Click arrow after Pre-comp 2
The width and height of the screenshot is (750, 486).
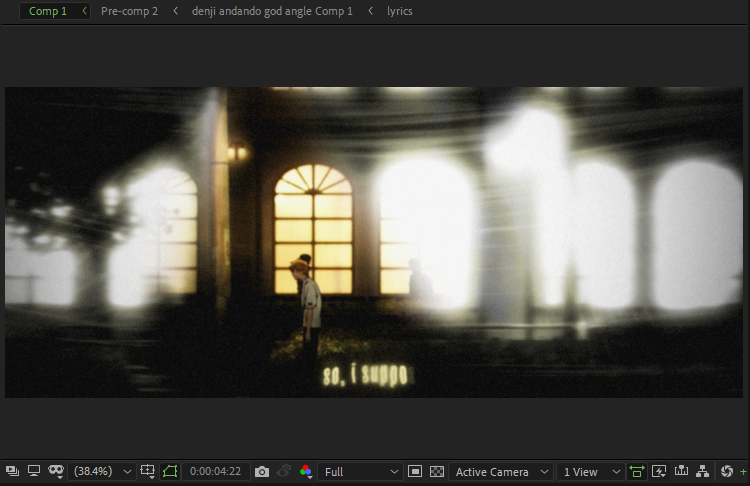[176, 11]
